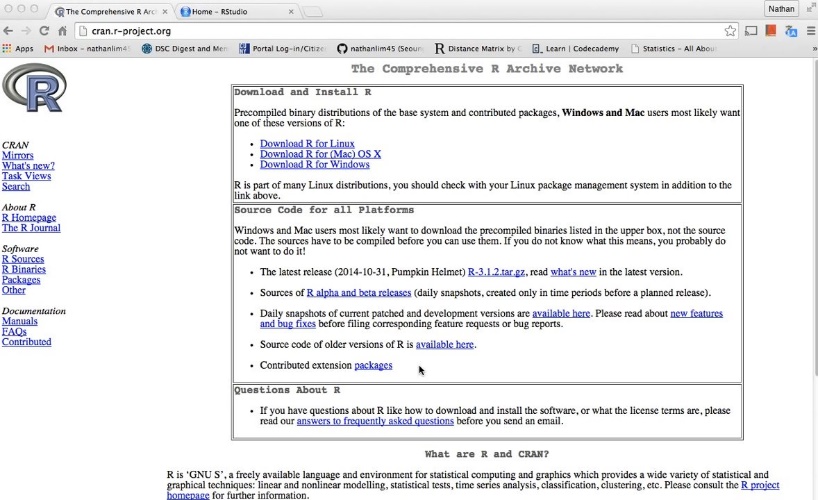This screenshot has height=500, width=818.
Task: Close The Comprehensive R Archive tab
Action: click(165, 11)
